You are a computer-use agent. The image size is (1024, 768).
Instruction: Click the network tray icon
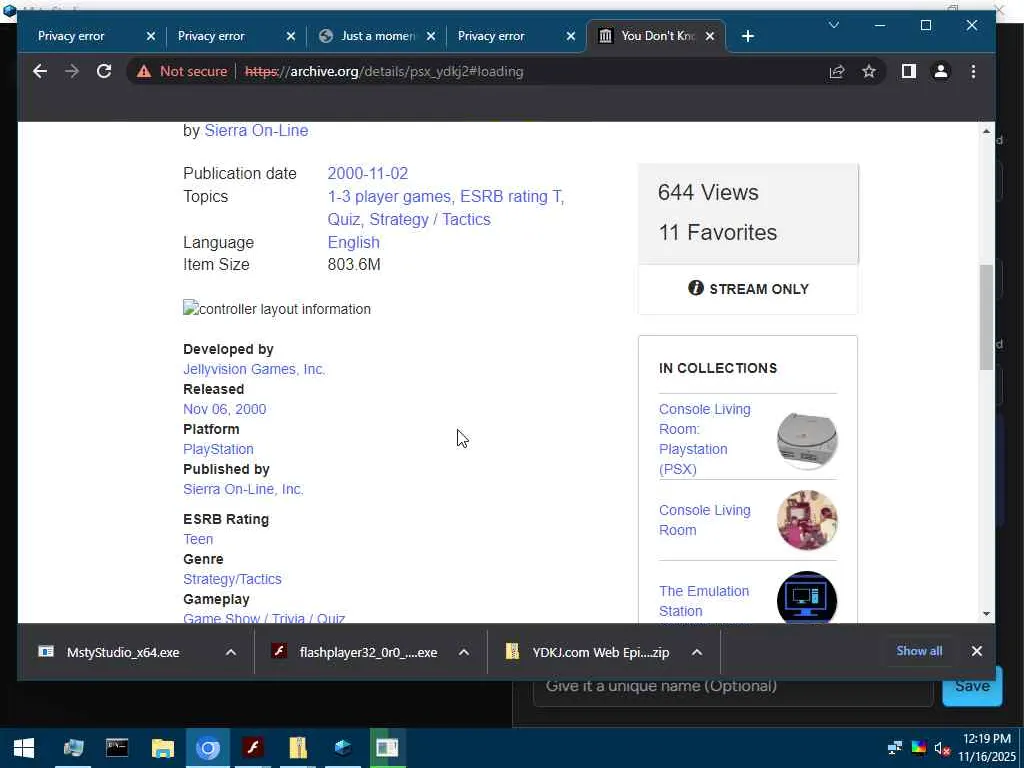click(x=895, y=748)
